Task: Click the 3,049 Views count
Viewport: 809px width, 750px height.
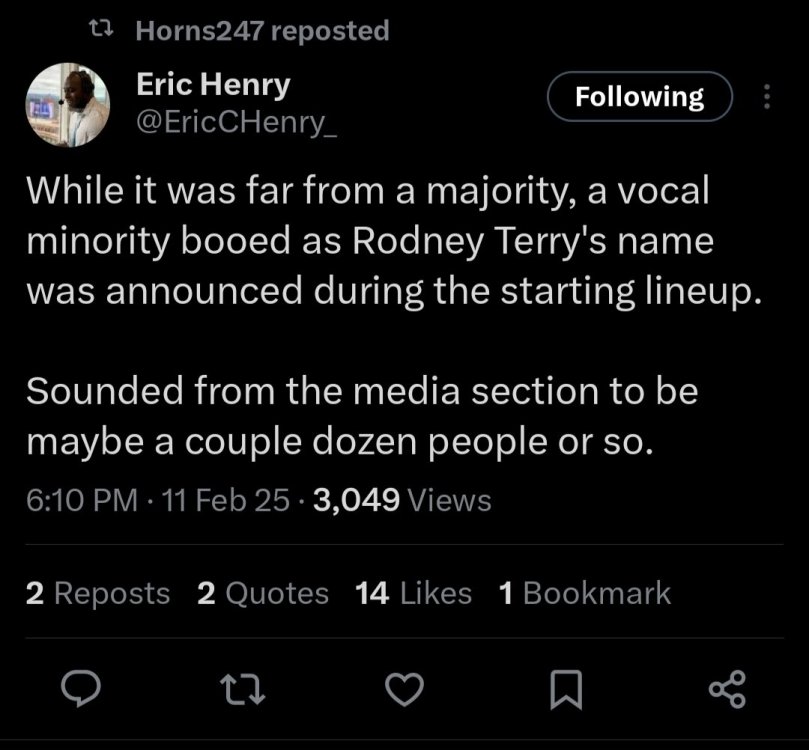Action: pos(402,499)
